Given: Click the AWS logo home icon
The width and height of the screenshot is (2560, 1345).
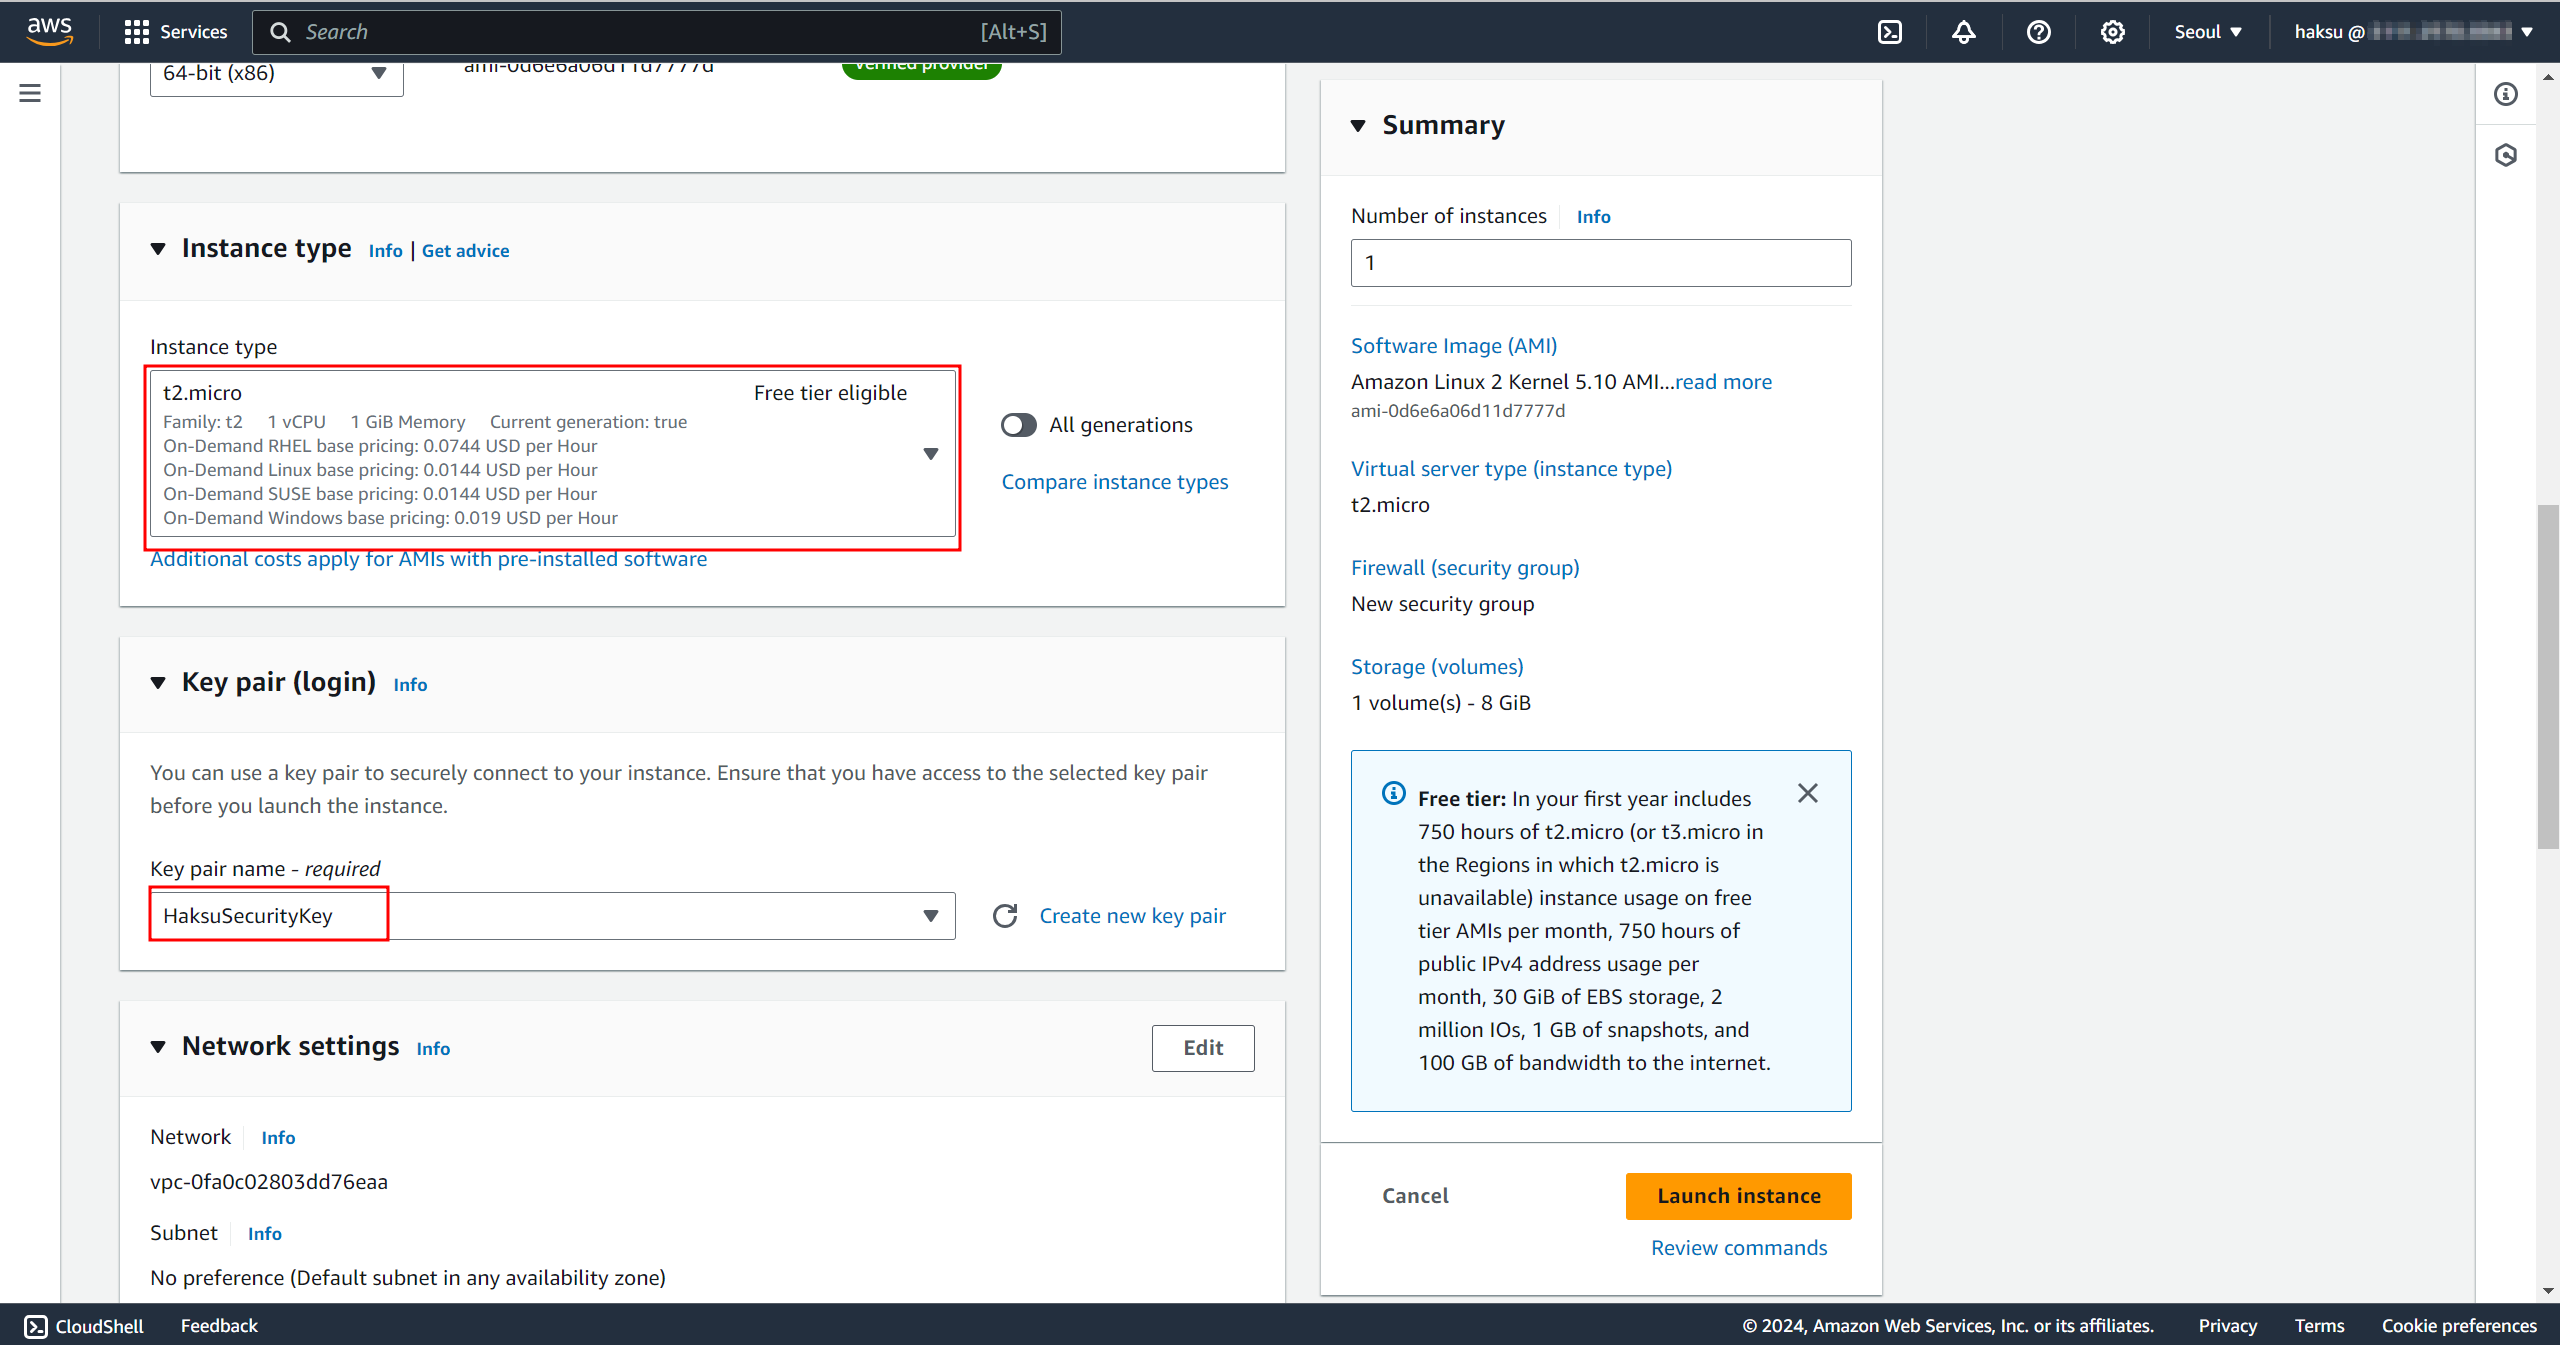Looking at the screenshot, I should 49,31.
